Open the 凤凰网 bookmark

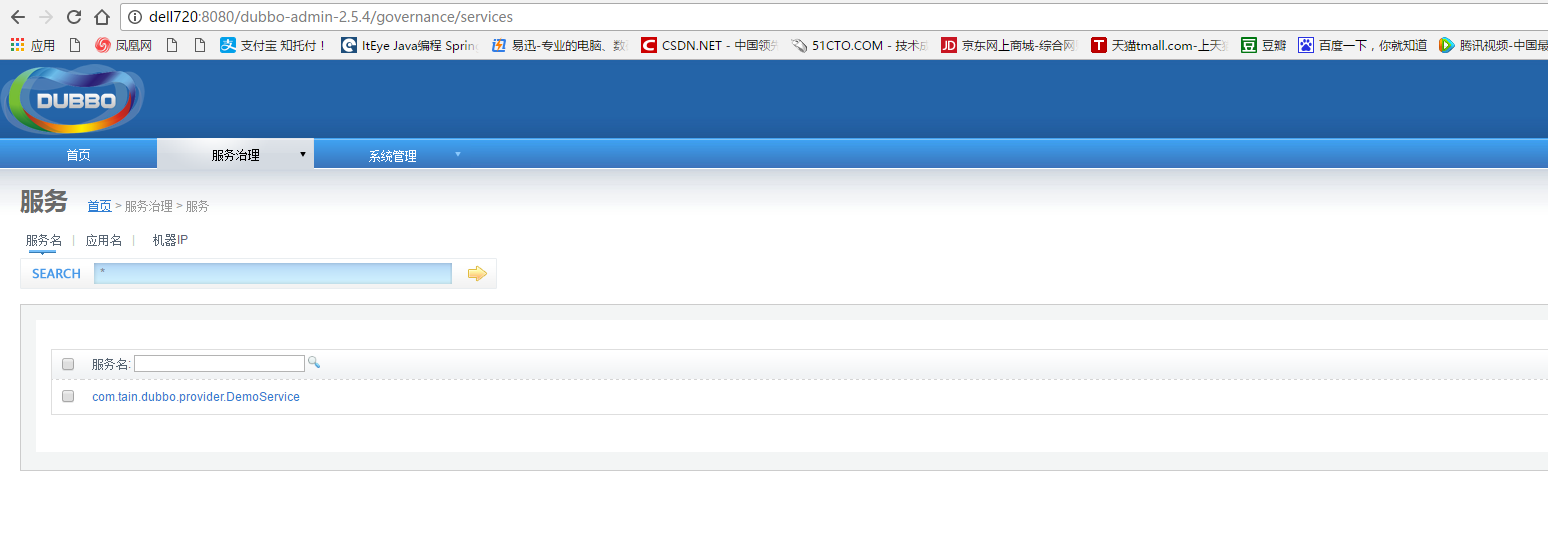tap(124, 45)
